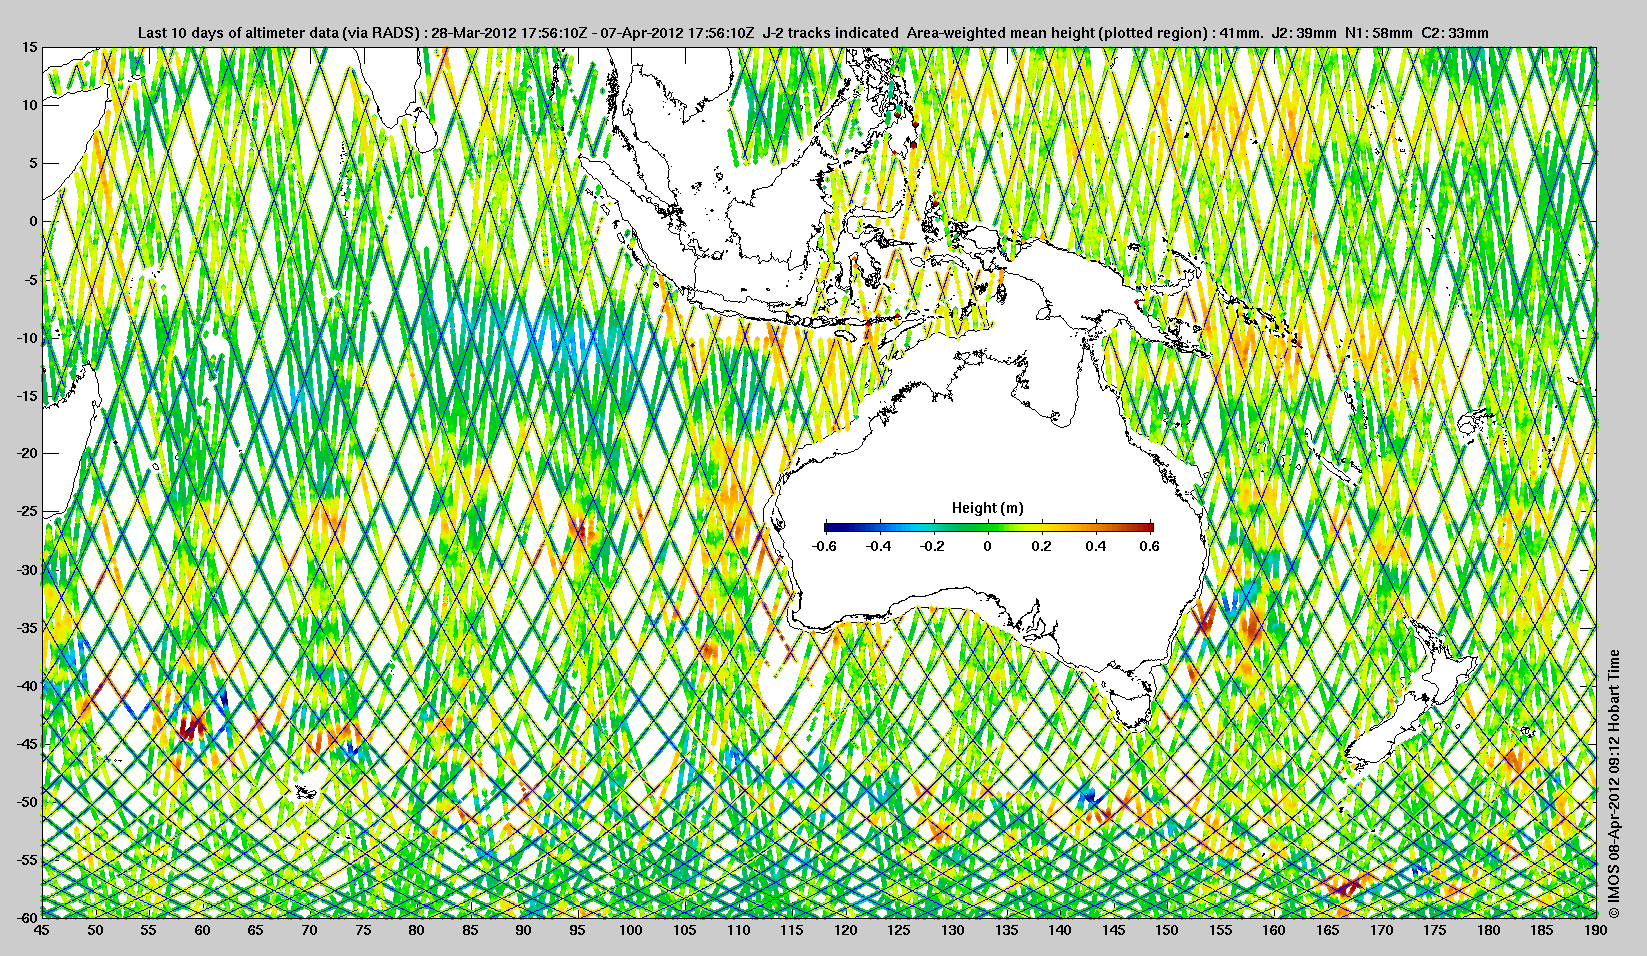Image resolution: width=1647 pixels, height=956 pixels.
Task: Click the longitude axis label 160
Action: (x=1274, y=930)
